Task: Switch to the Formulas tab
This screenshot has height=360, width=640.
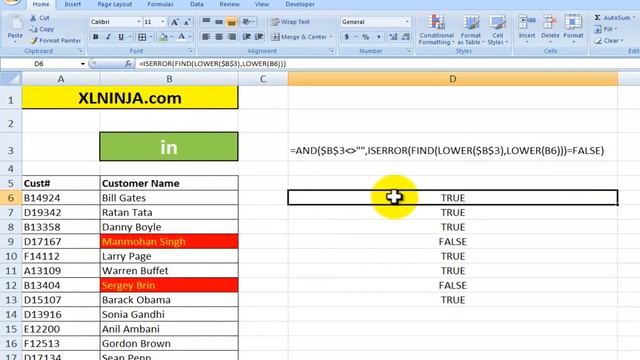Action: [x=160, y=4]
